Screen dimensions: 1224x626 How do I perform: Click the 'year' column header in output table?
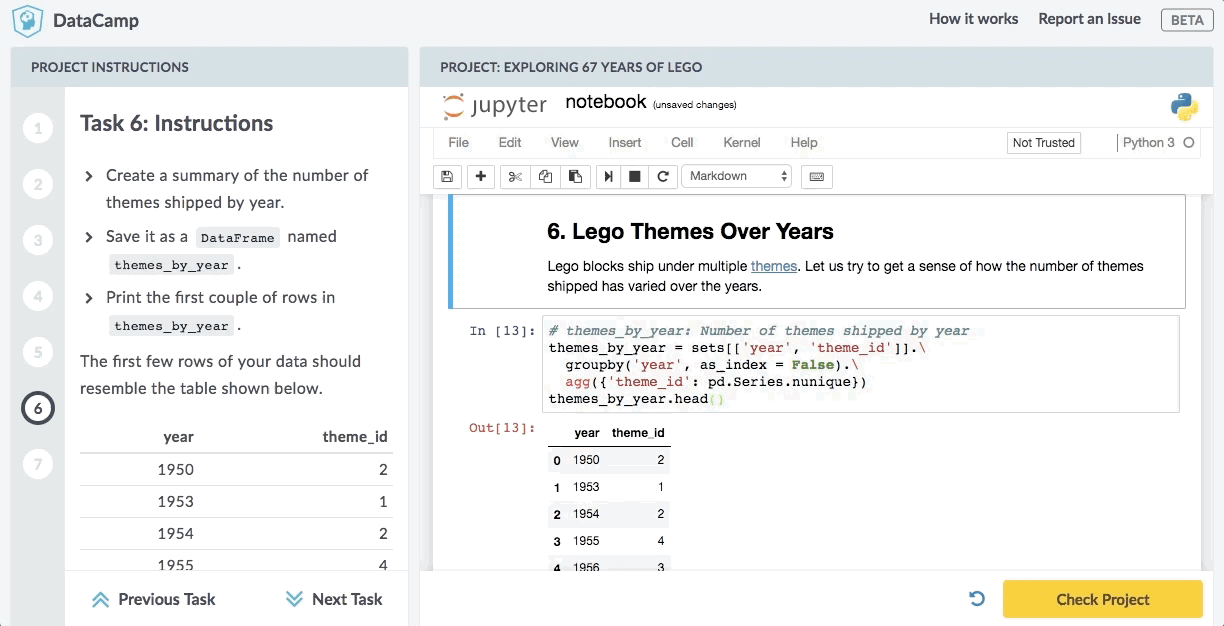pyautogui.click(x=587, y=433)
